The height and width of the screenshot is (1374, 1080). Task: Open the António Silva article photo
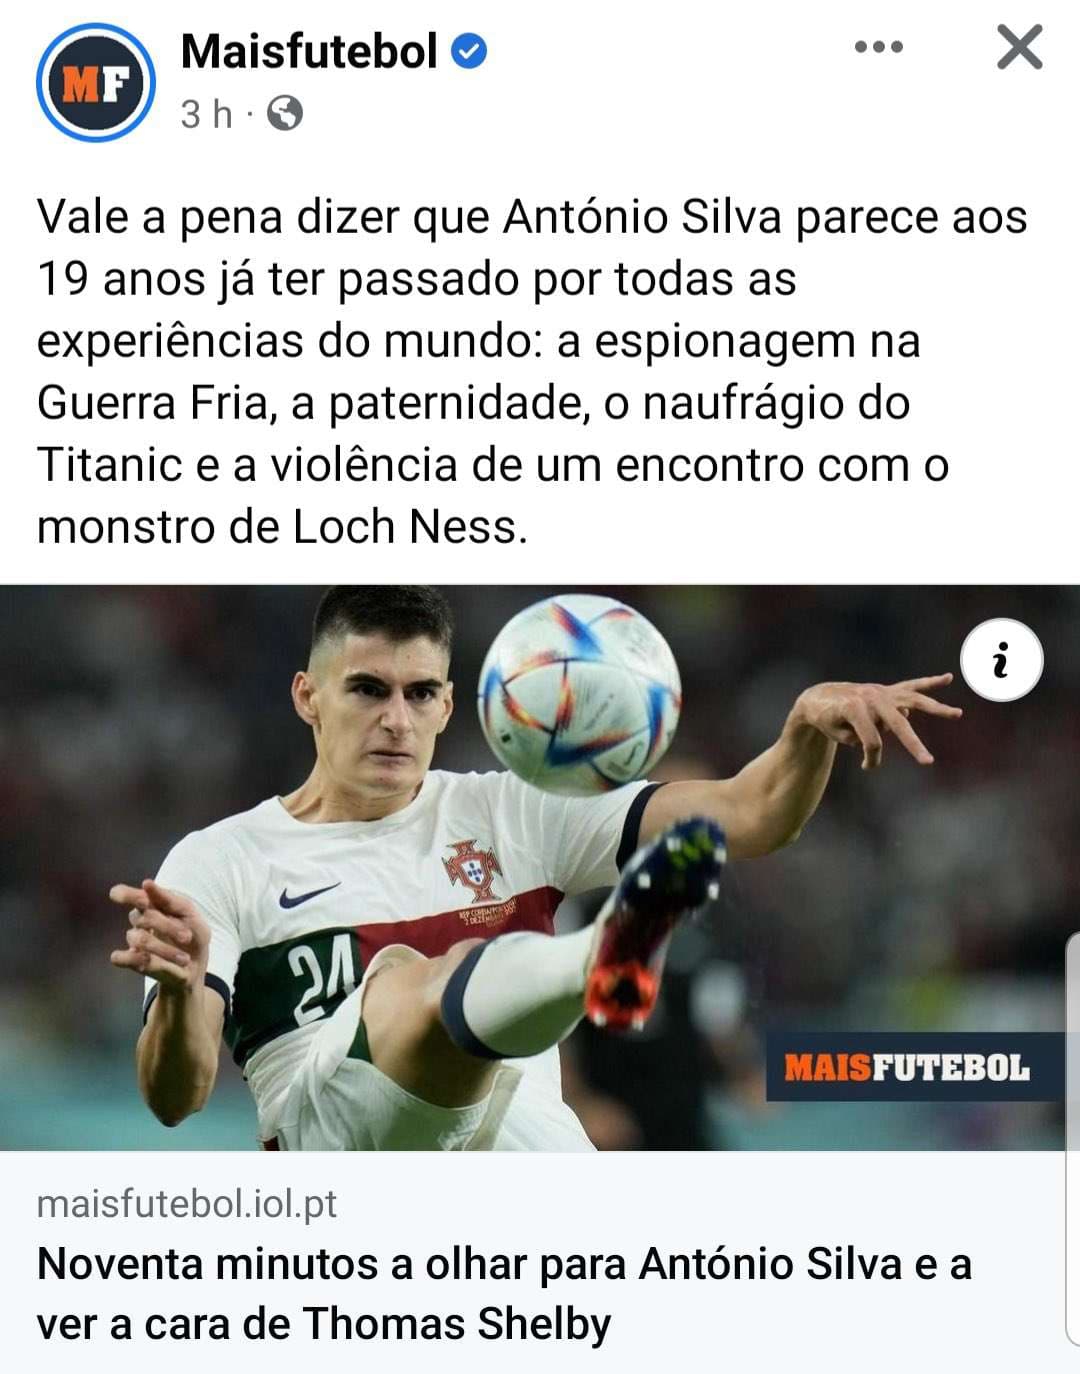click(540, 867)
